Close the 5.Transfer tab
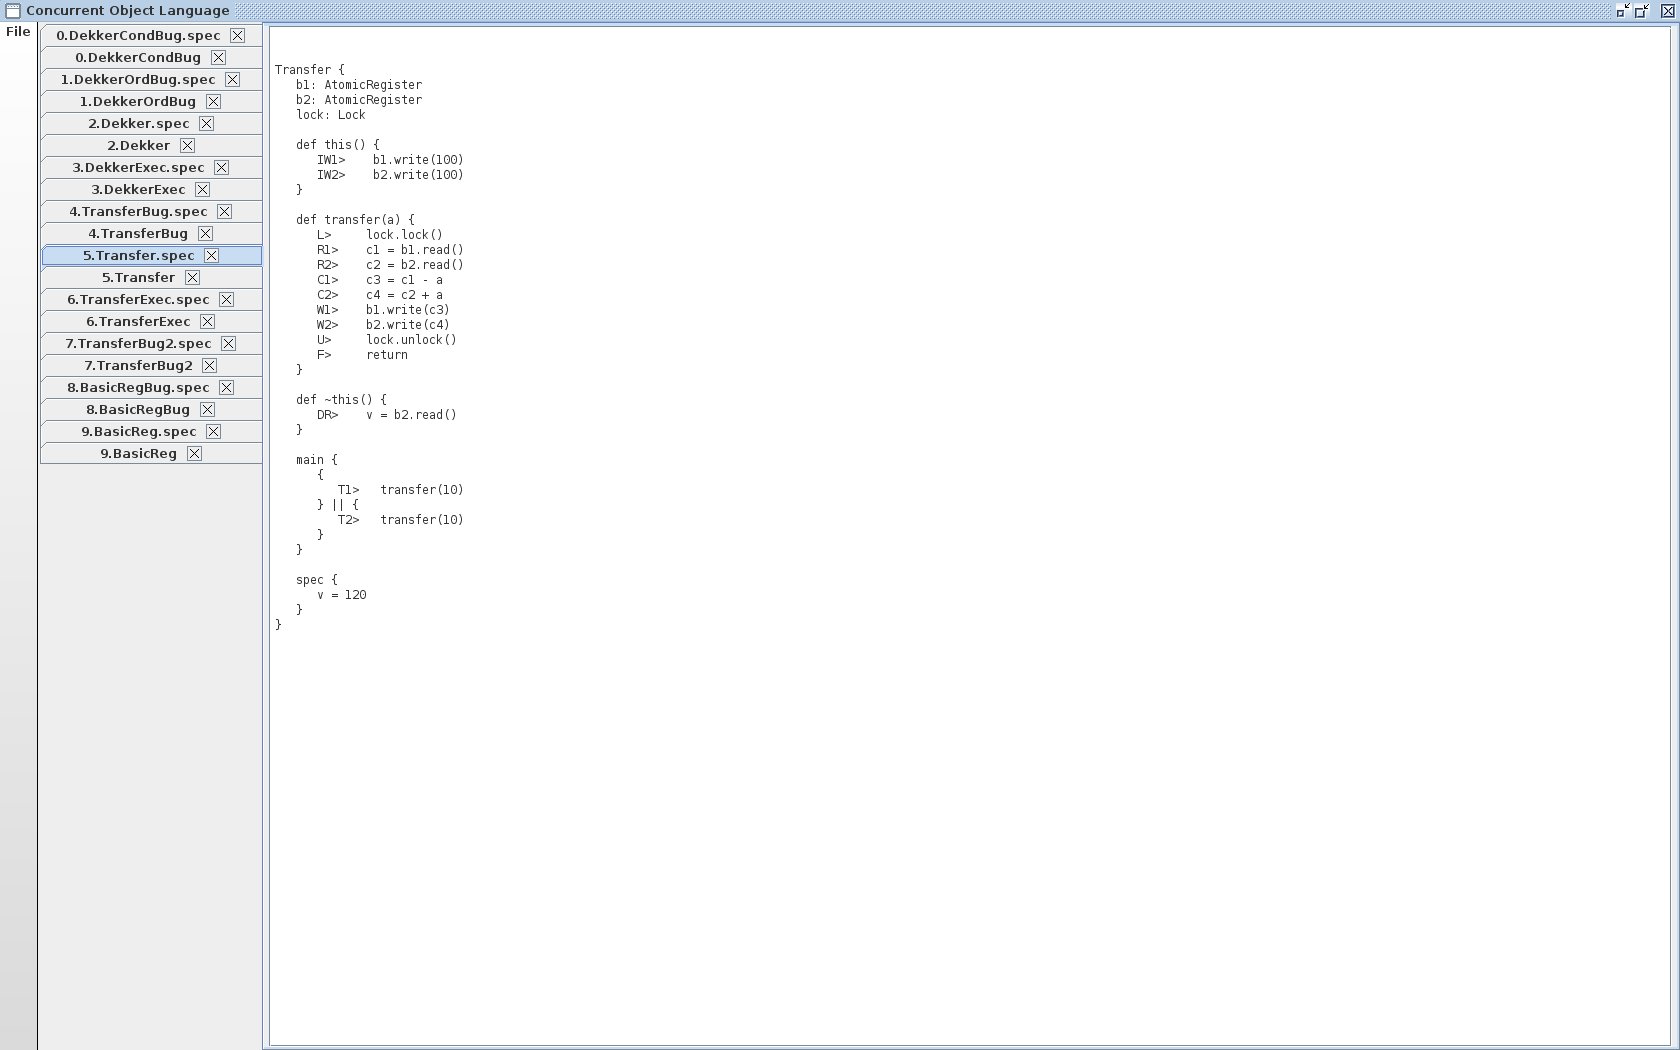The width and height of the screenshot is (1680, 1050). [192, 277]
